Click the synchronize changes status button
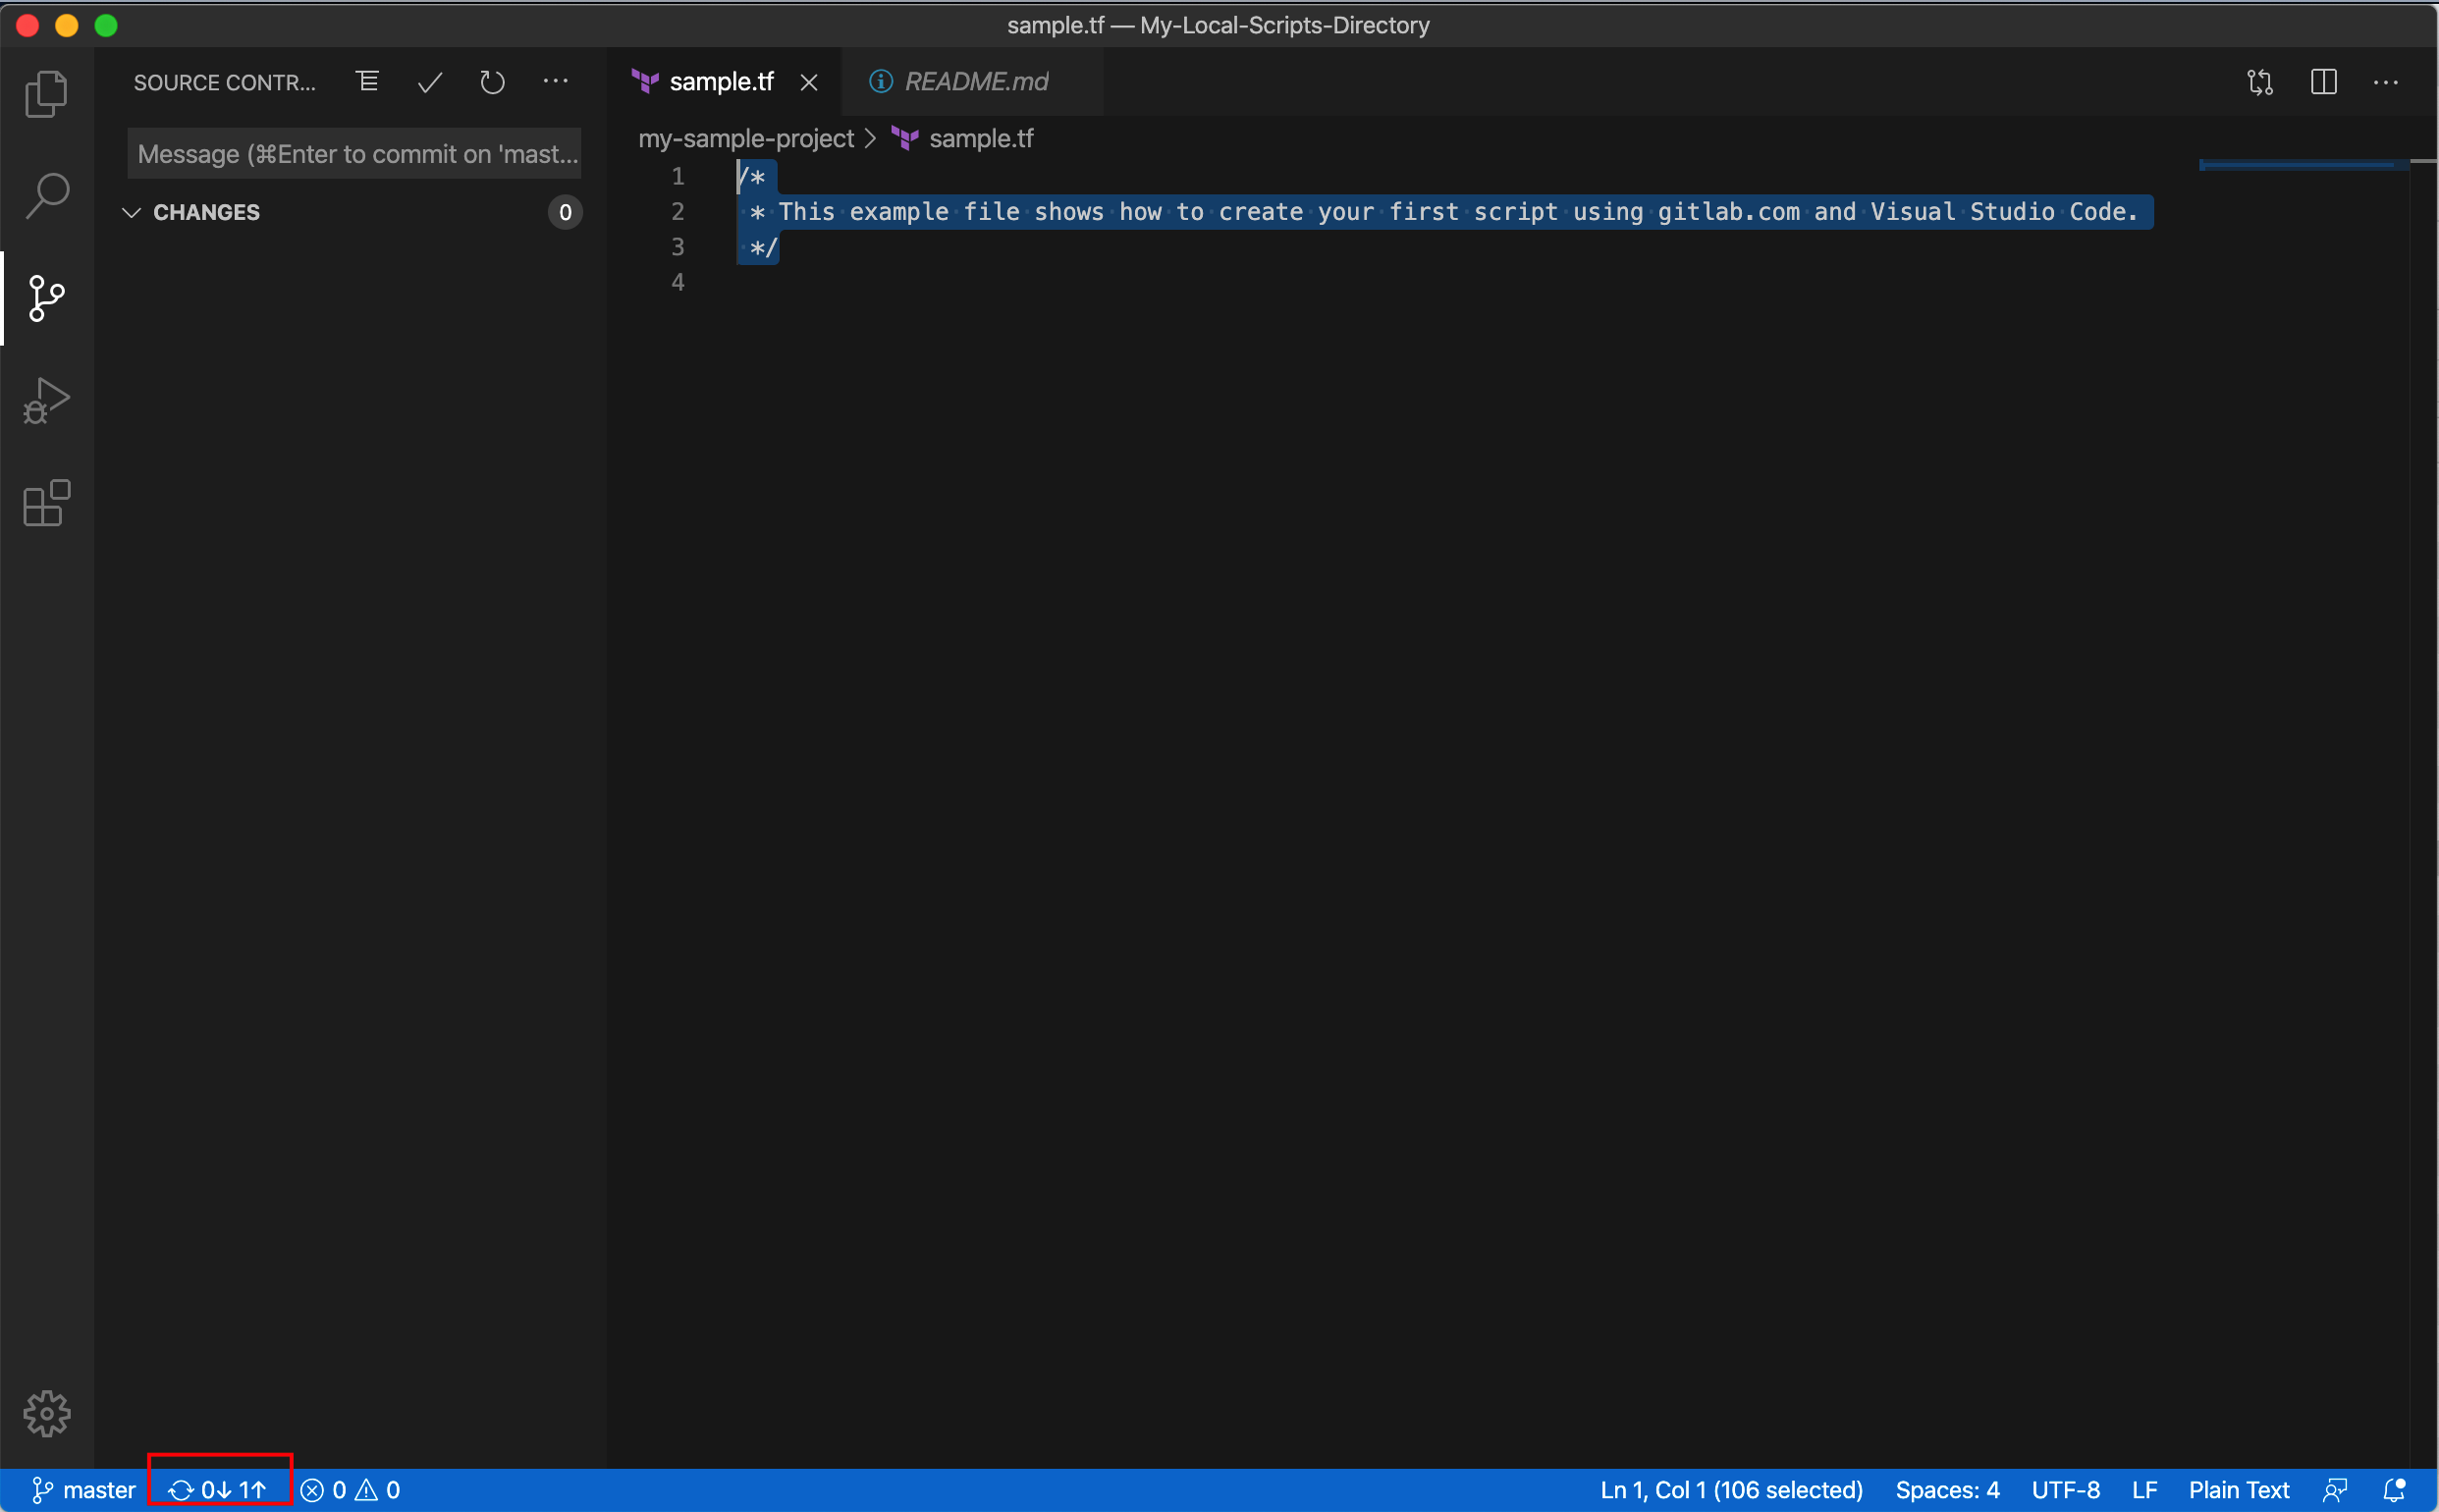Viewport: 2439px width, 1512px height. (x=218, y=1490)
